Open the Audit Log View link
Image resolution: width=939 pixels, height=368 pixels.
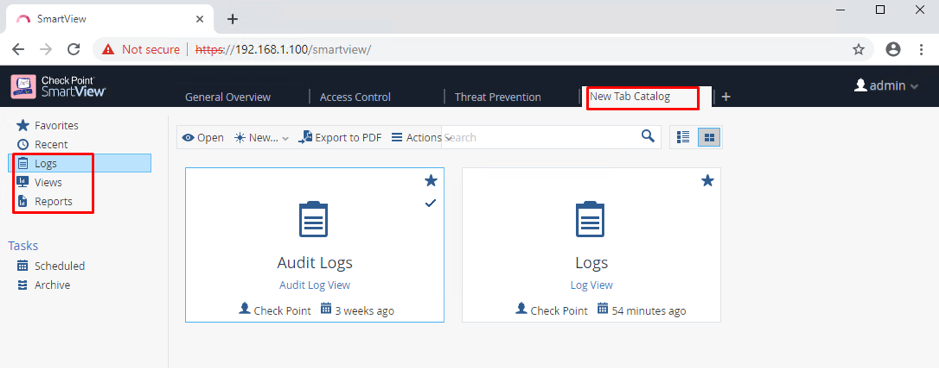(x=314, y=285)
